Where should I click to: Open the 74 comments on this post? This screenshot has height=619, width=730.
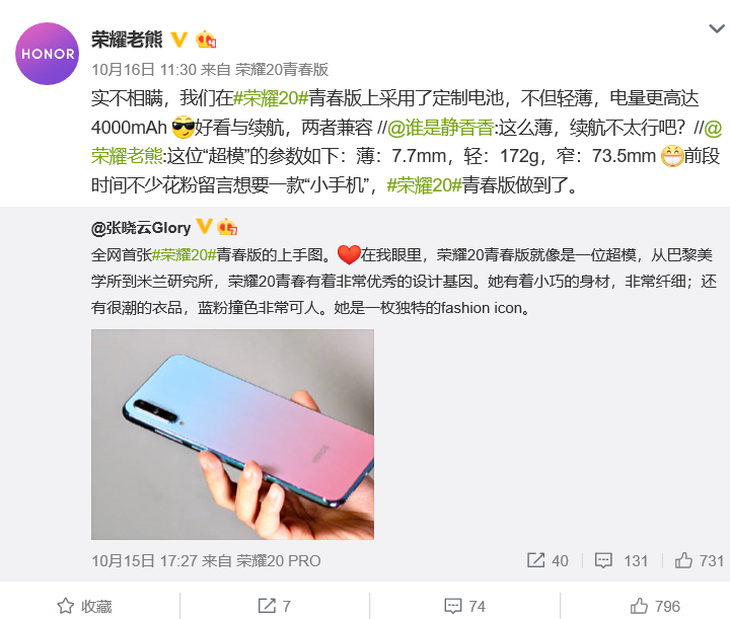click(465, 606)
